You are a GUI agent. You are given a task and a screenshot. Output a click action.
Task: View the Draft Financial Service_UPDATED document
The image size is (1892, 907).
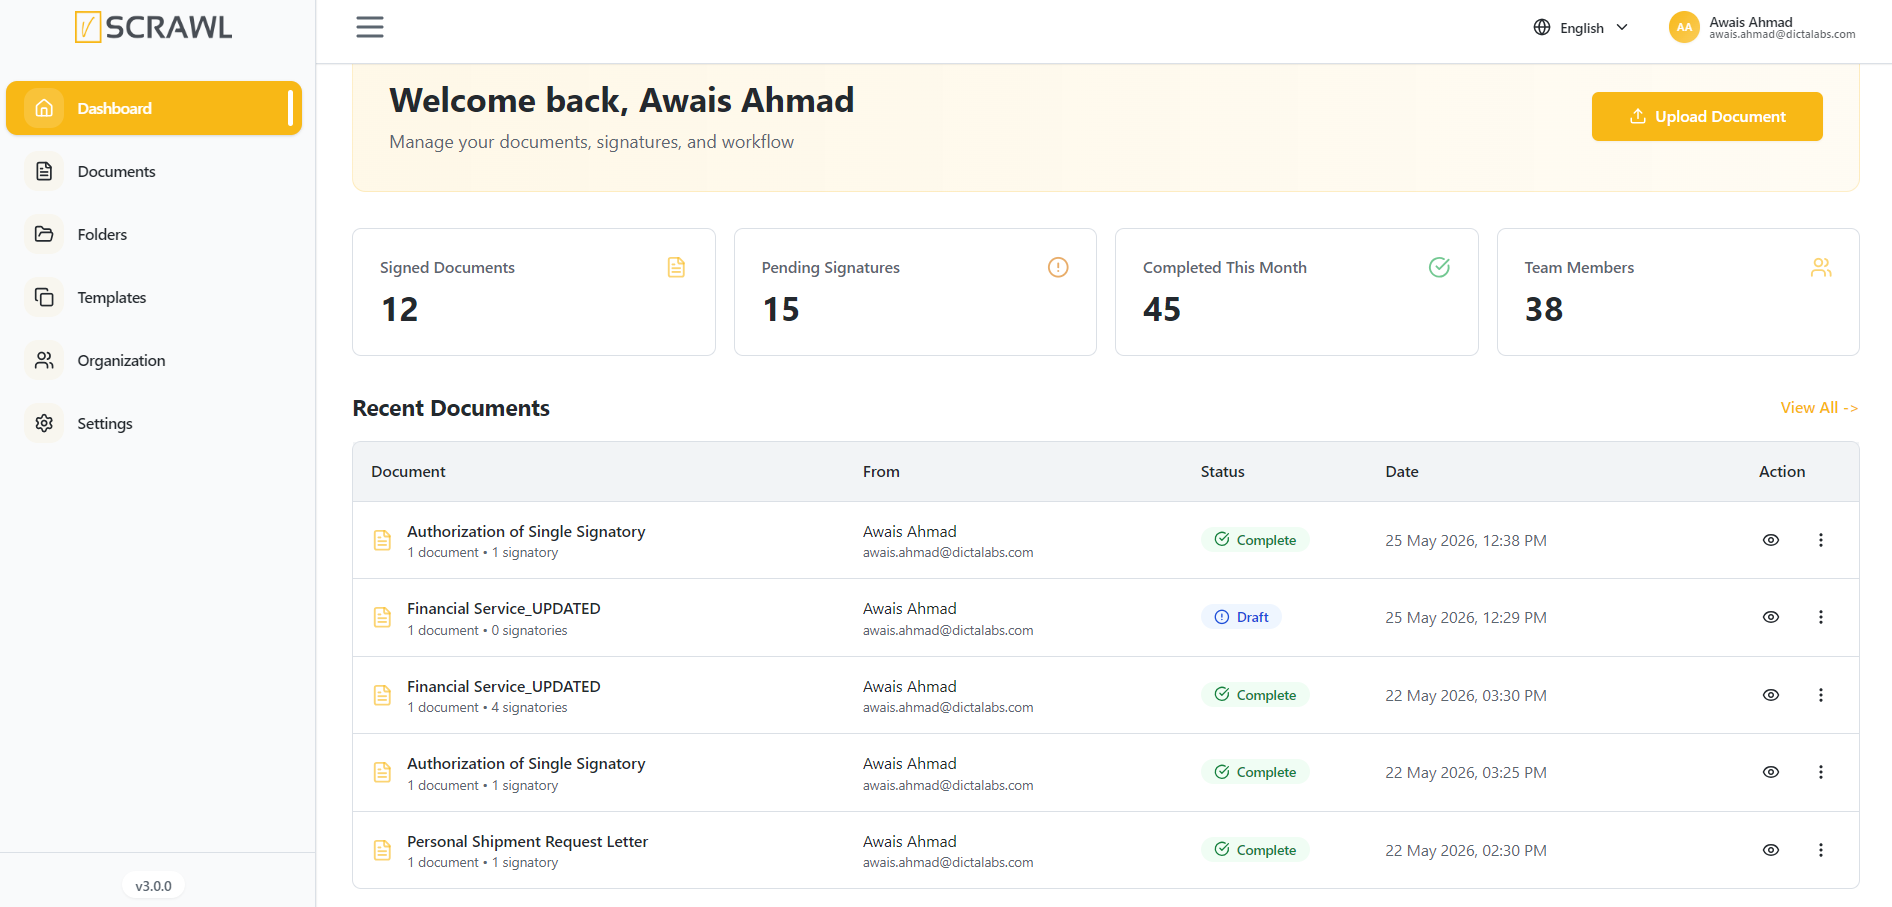click(x=1771, y=617)
